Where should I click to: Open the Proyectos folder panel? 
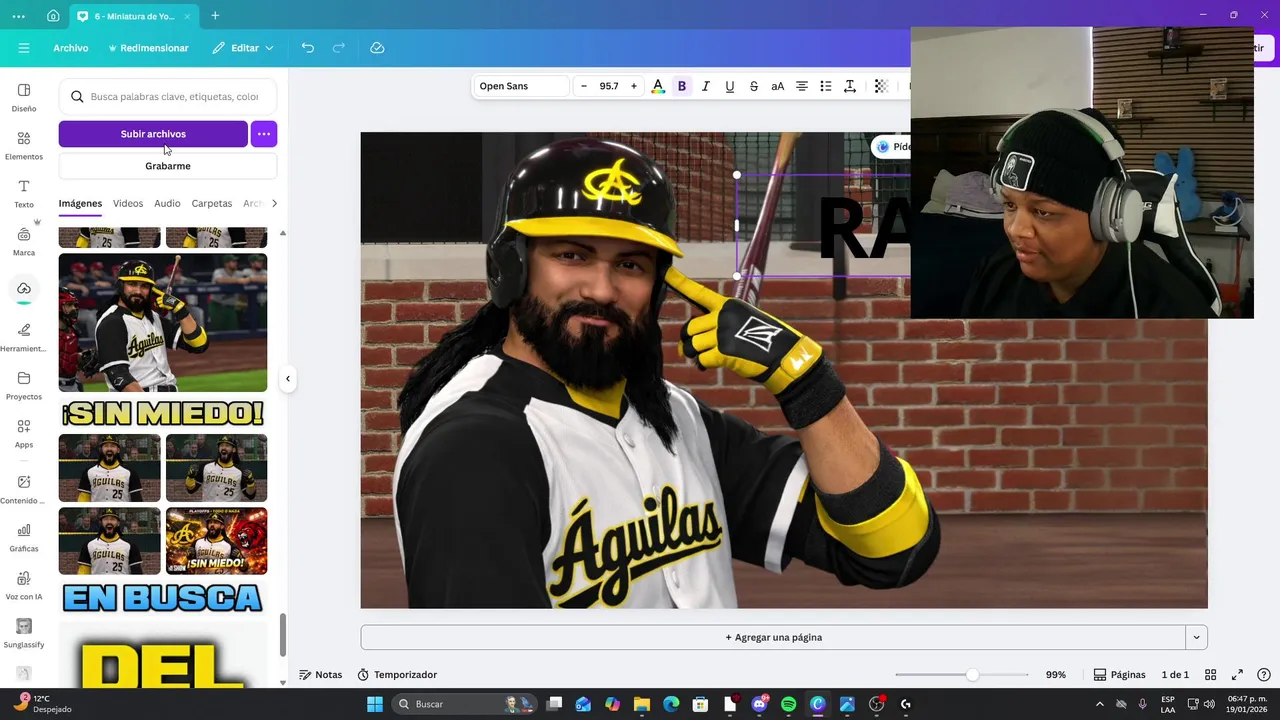24,385
